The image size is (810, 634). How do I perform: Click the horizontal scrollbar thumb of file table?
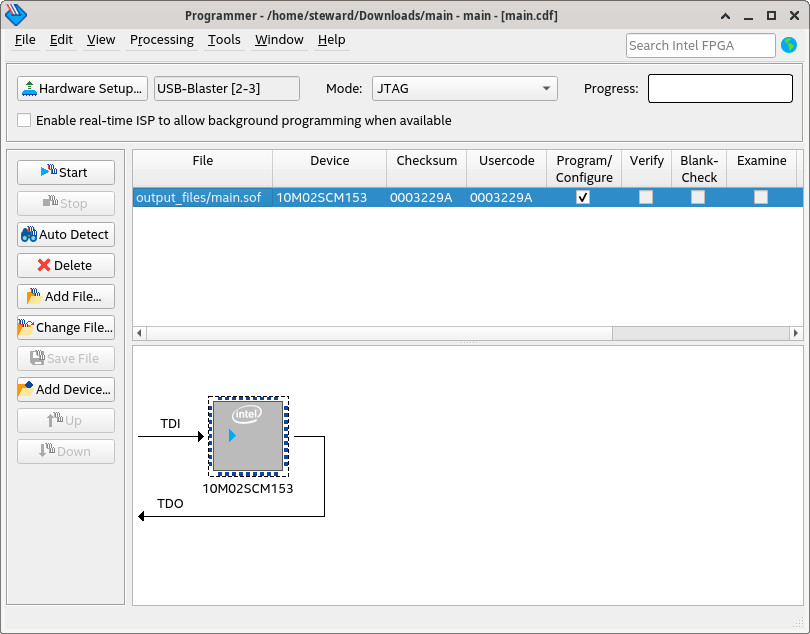coord(380,333)
